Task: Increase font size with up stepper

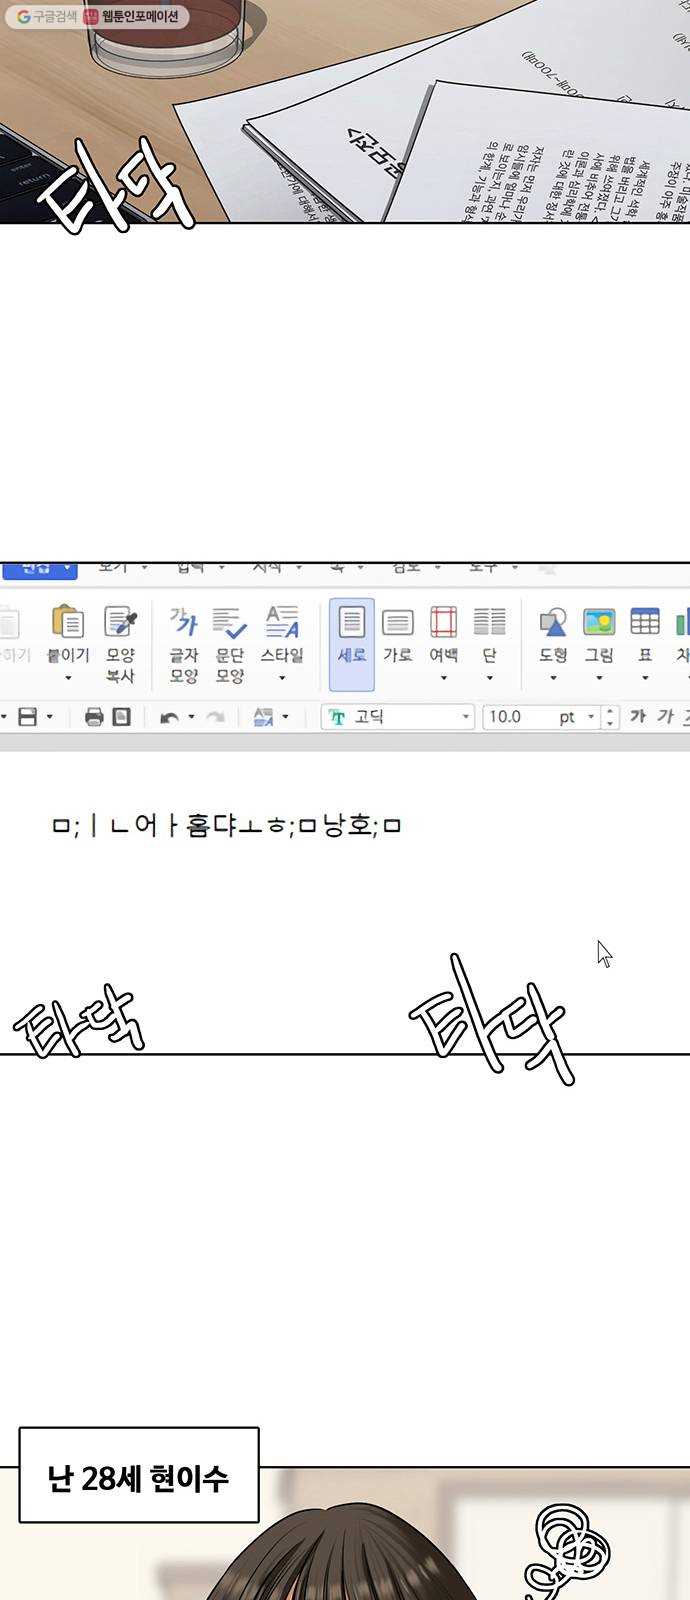Action: (x=611, y=711)
